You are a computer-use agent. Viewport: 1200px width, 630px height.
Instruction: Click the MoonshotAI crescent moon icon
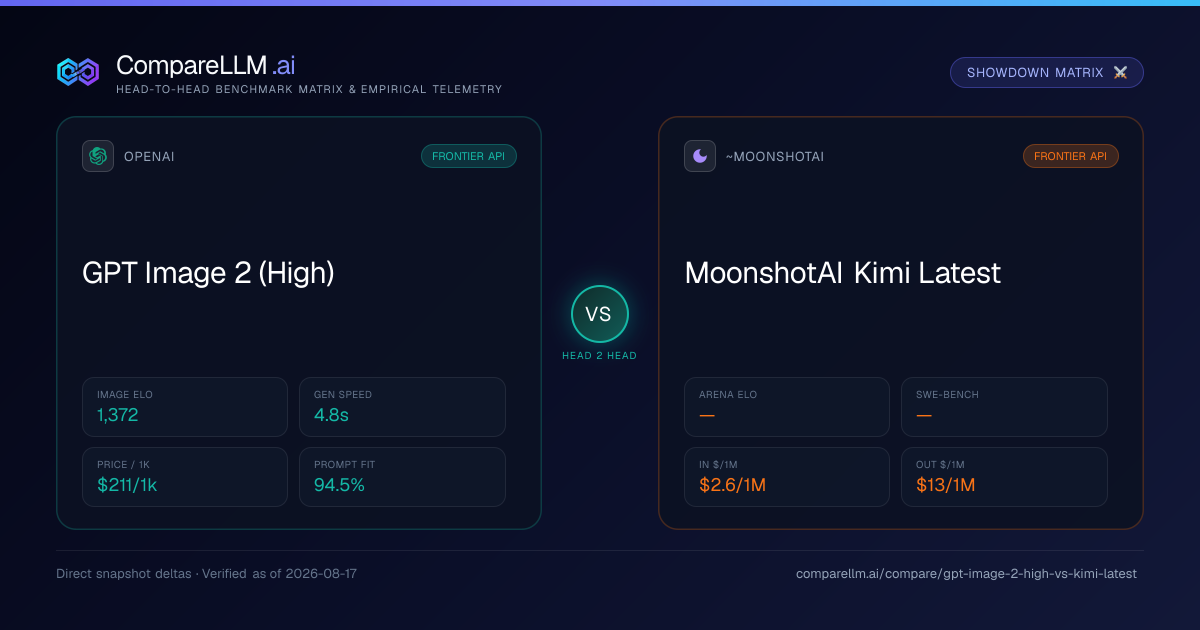(700, 156)
